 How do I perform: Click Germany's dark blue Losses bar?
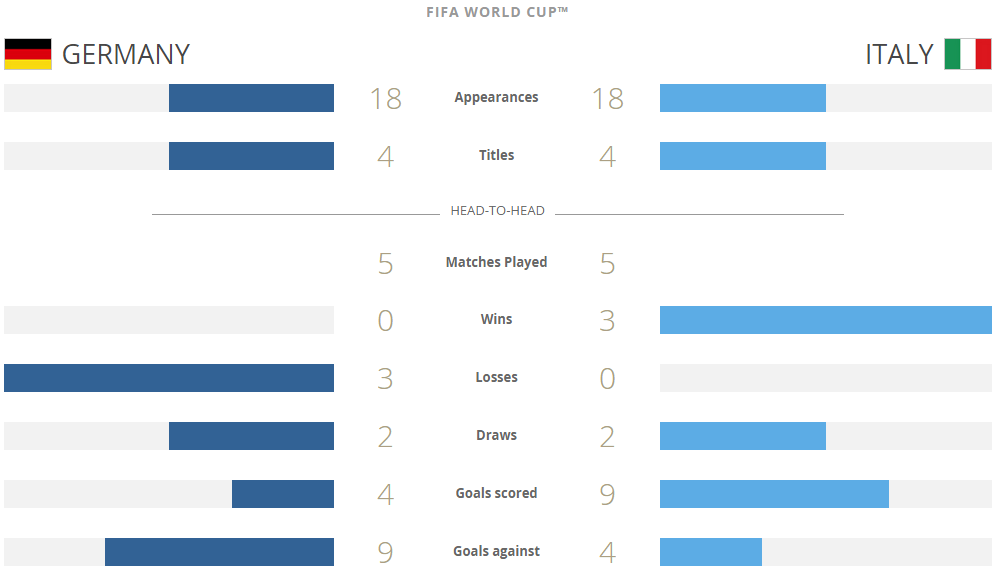tap(169, 378)
